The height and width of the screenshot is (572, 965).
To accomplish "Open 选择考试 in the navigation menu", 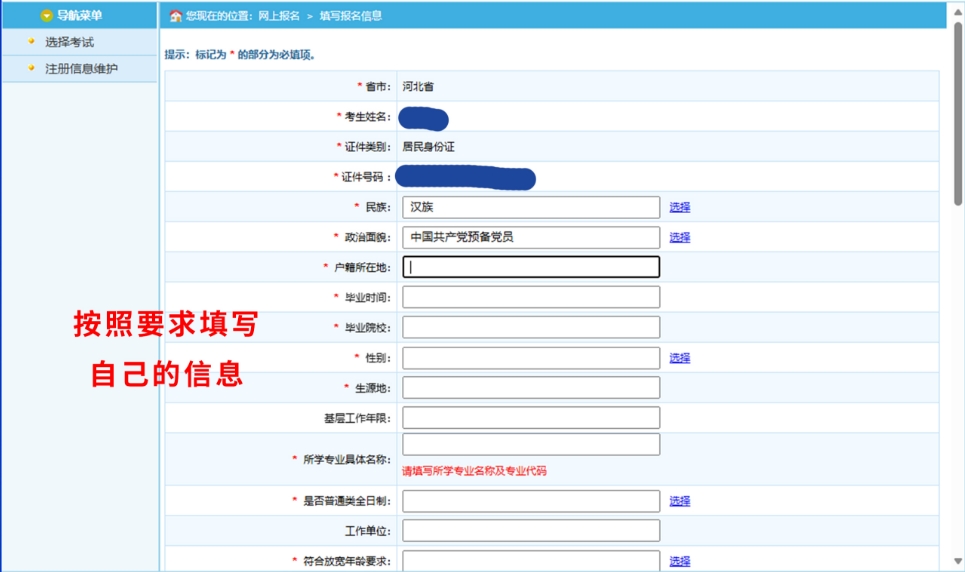I will point(69,42).
